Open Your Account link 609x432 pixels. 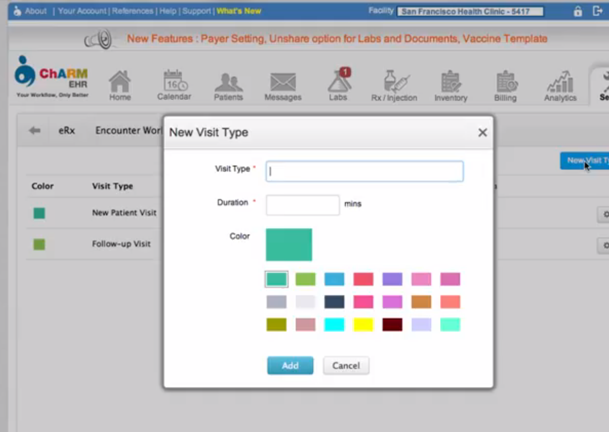(82, 11)
